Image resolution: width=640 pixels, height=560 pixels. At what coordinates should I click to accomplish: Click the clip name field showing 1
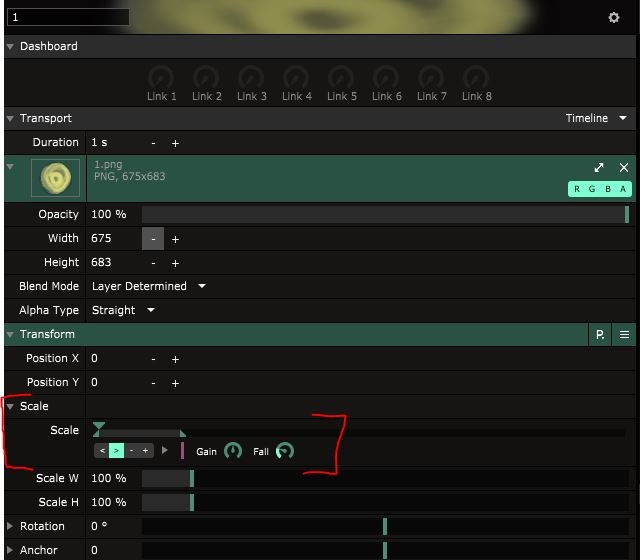[x=68, y=17]
